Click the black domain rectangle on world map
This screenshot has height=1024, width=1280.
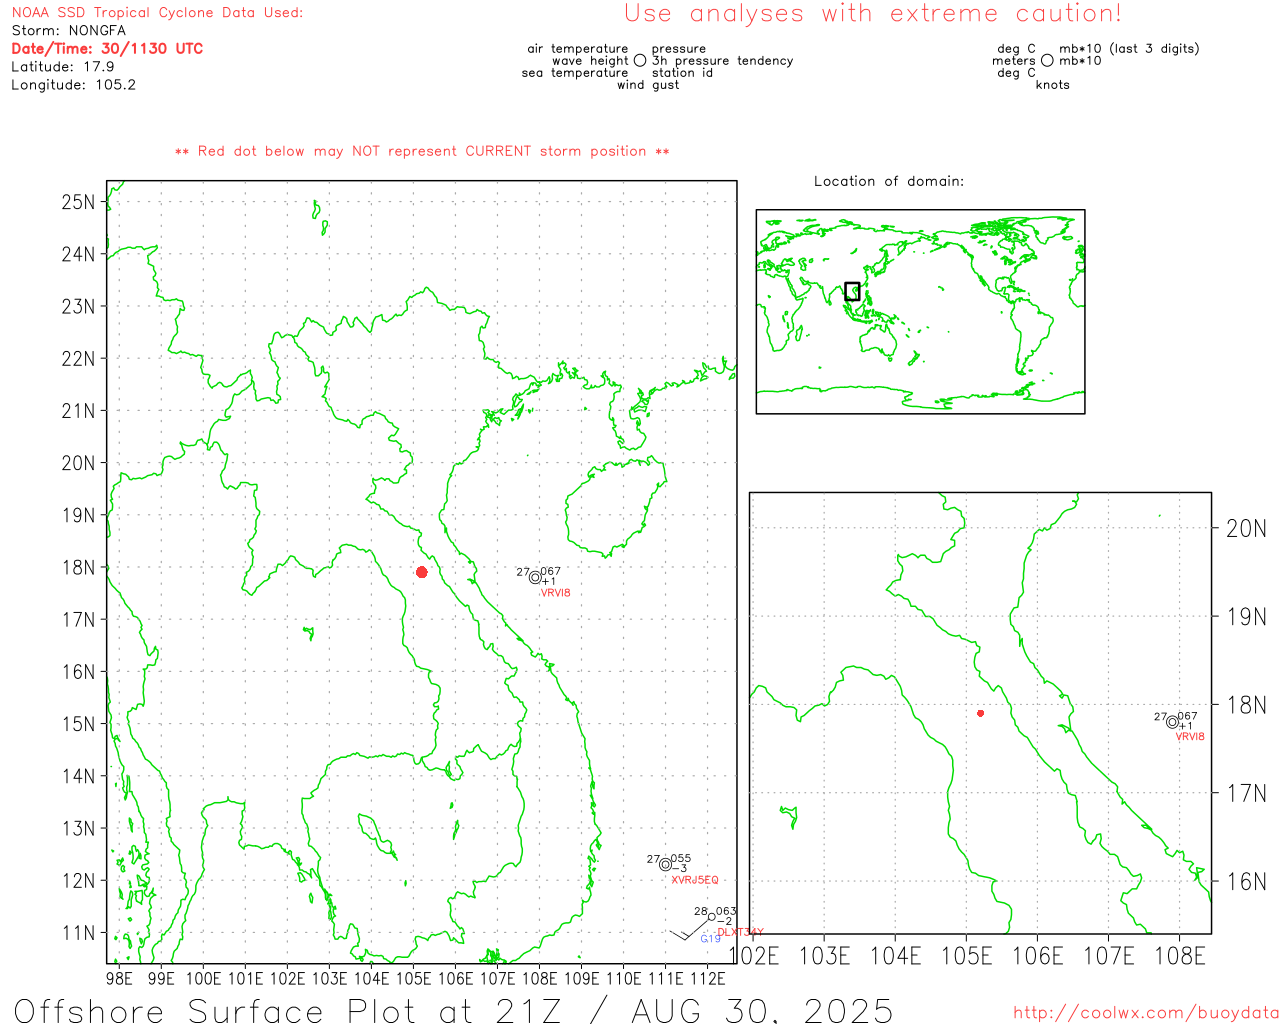tap(852, 291)
